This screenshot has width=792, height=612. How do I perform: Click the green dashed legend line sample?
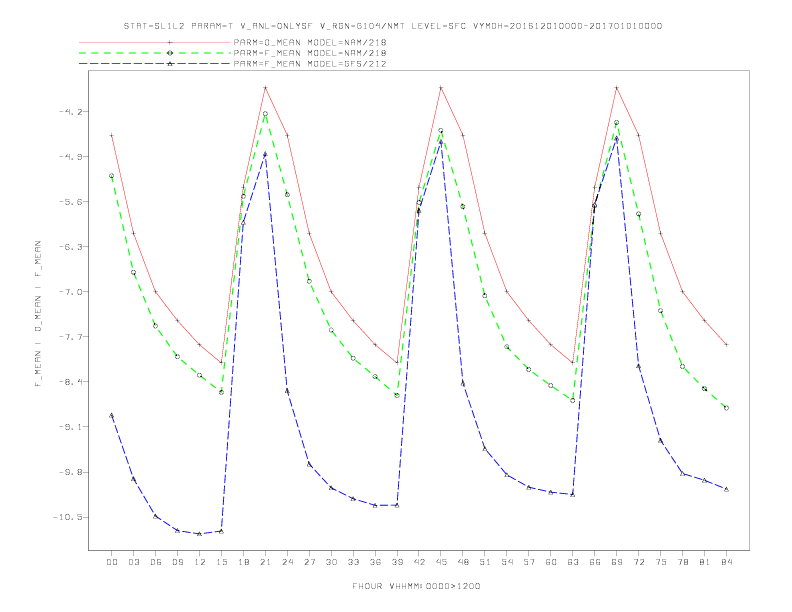click(x=155, y=53)
